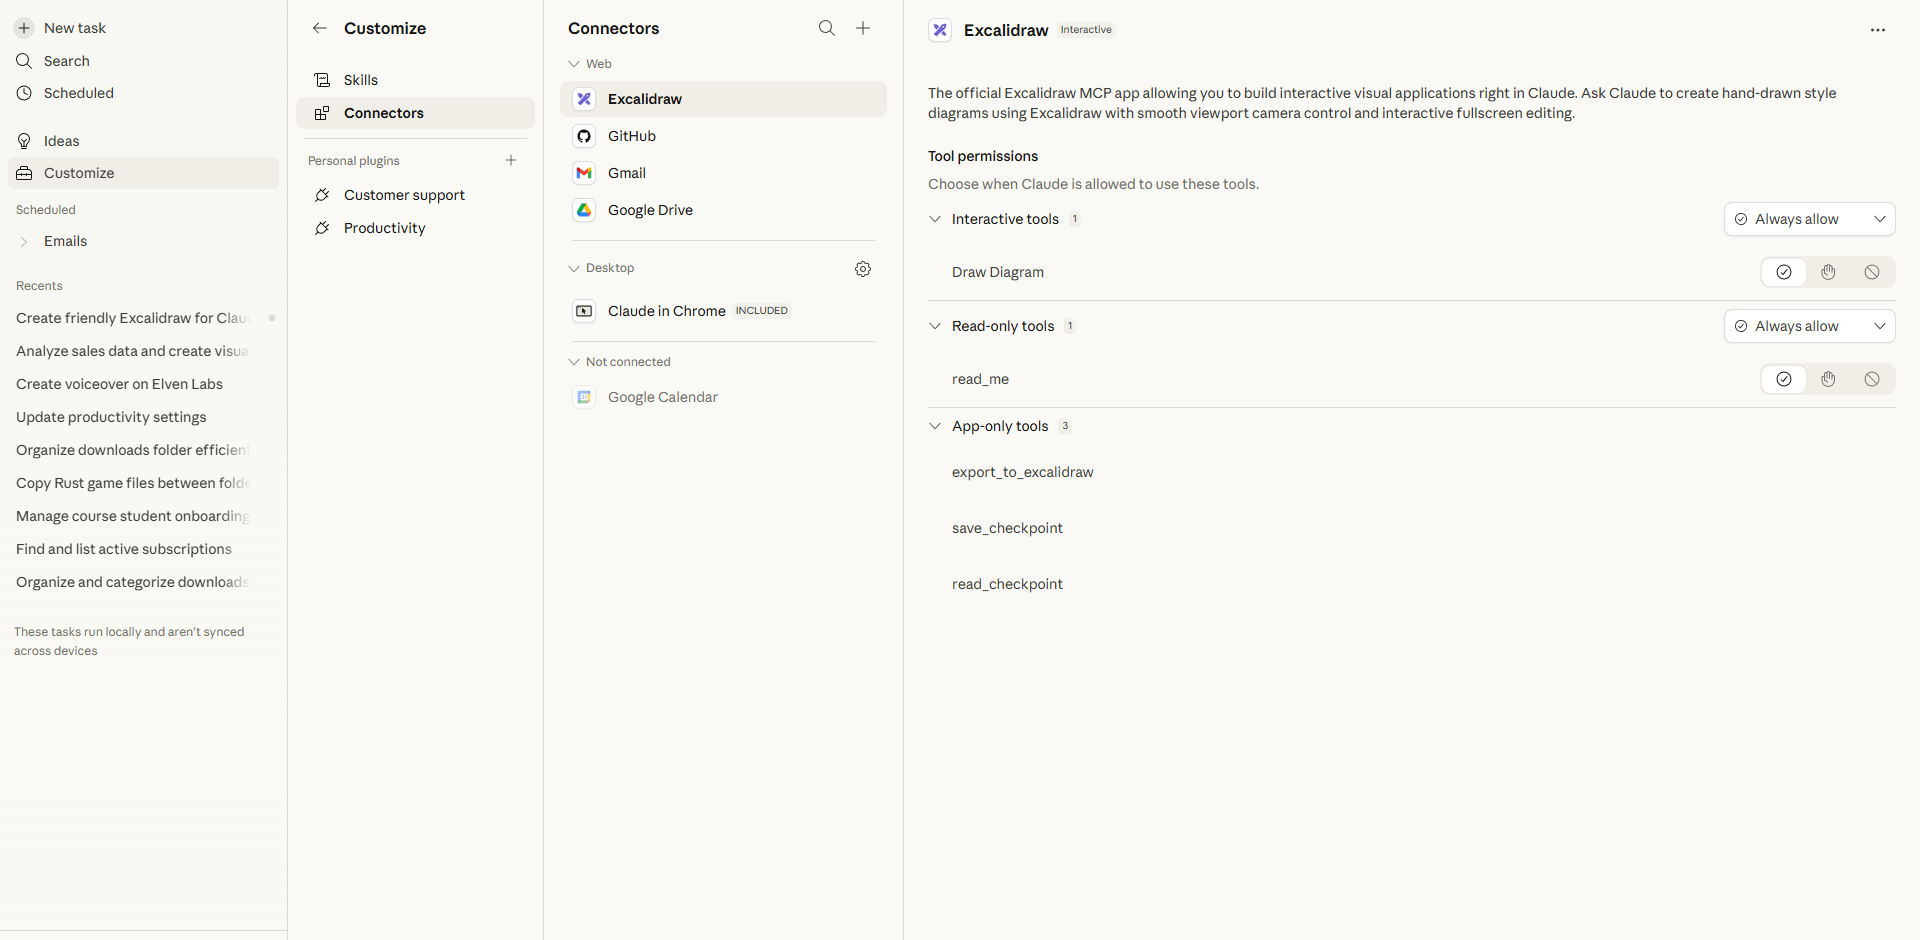Open recent task Create voiceover on Elven Labs
The image size is (1920, 940).
point(119,384)
